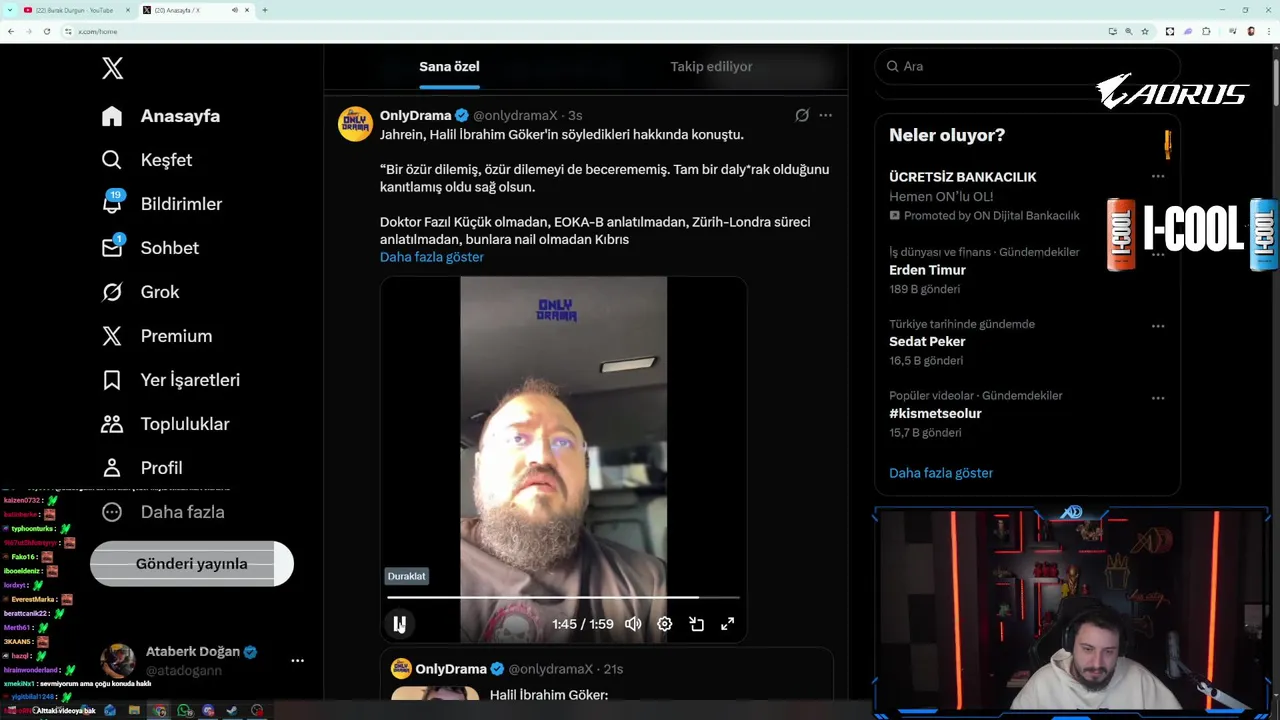Open more options on OnlyDrama post
Image resolution: width=1280 pixels, height=720 pixels.
pyautogui.click(x=825, y=115)
